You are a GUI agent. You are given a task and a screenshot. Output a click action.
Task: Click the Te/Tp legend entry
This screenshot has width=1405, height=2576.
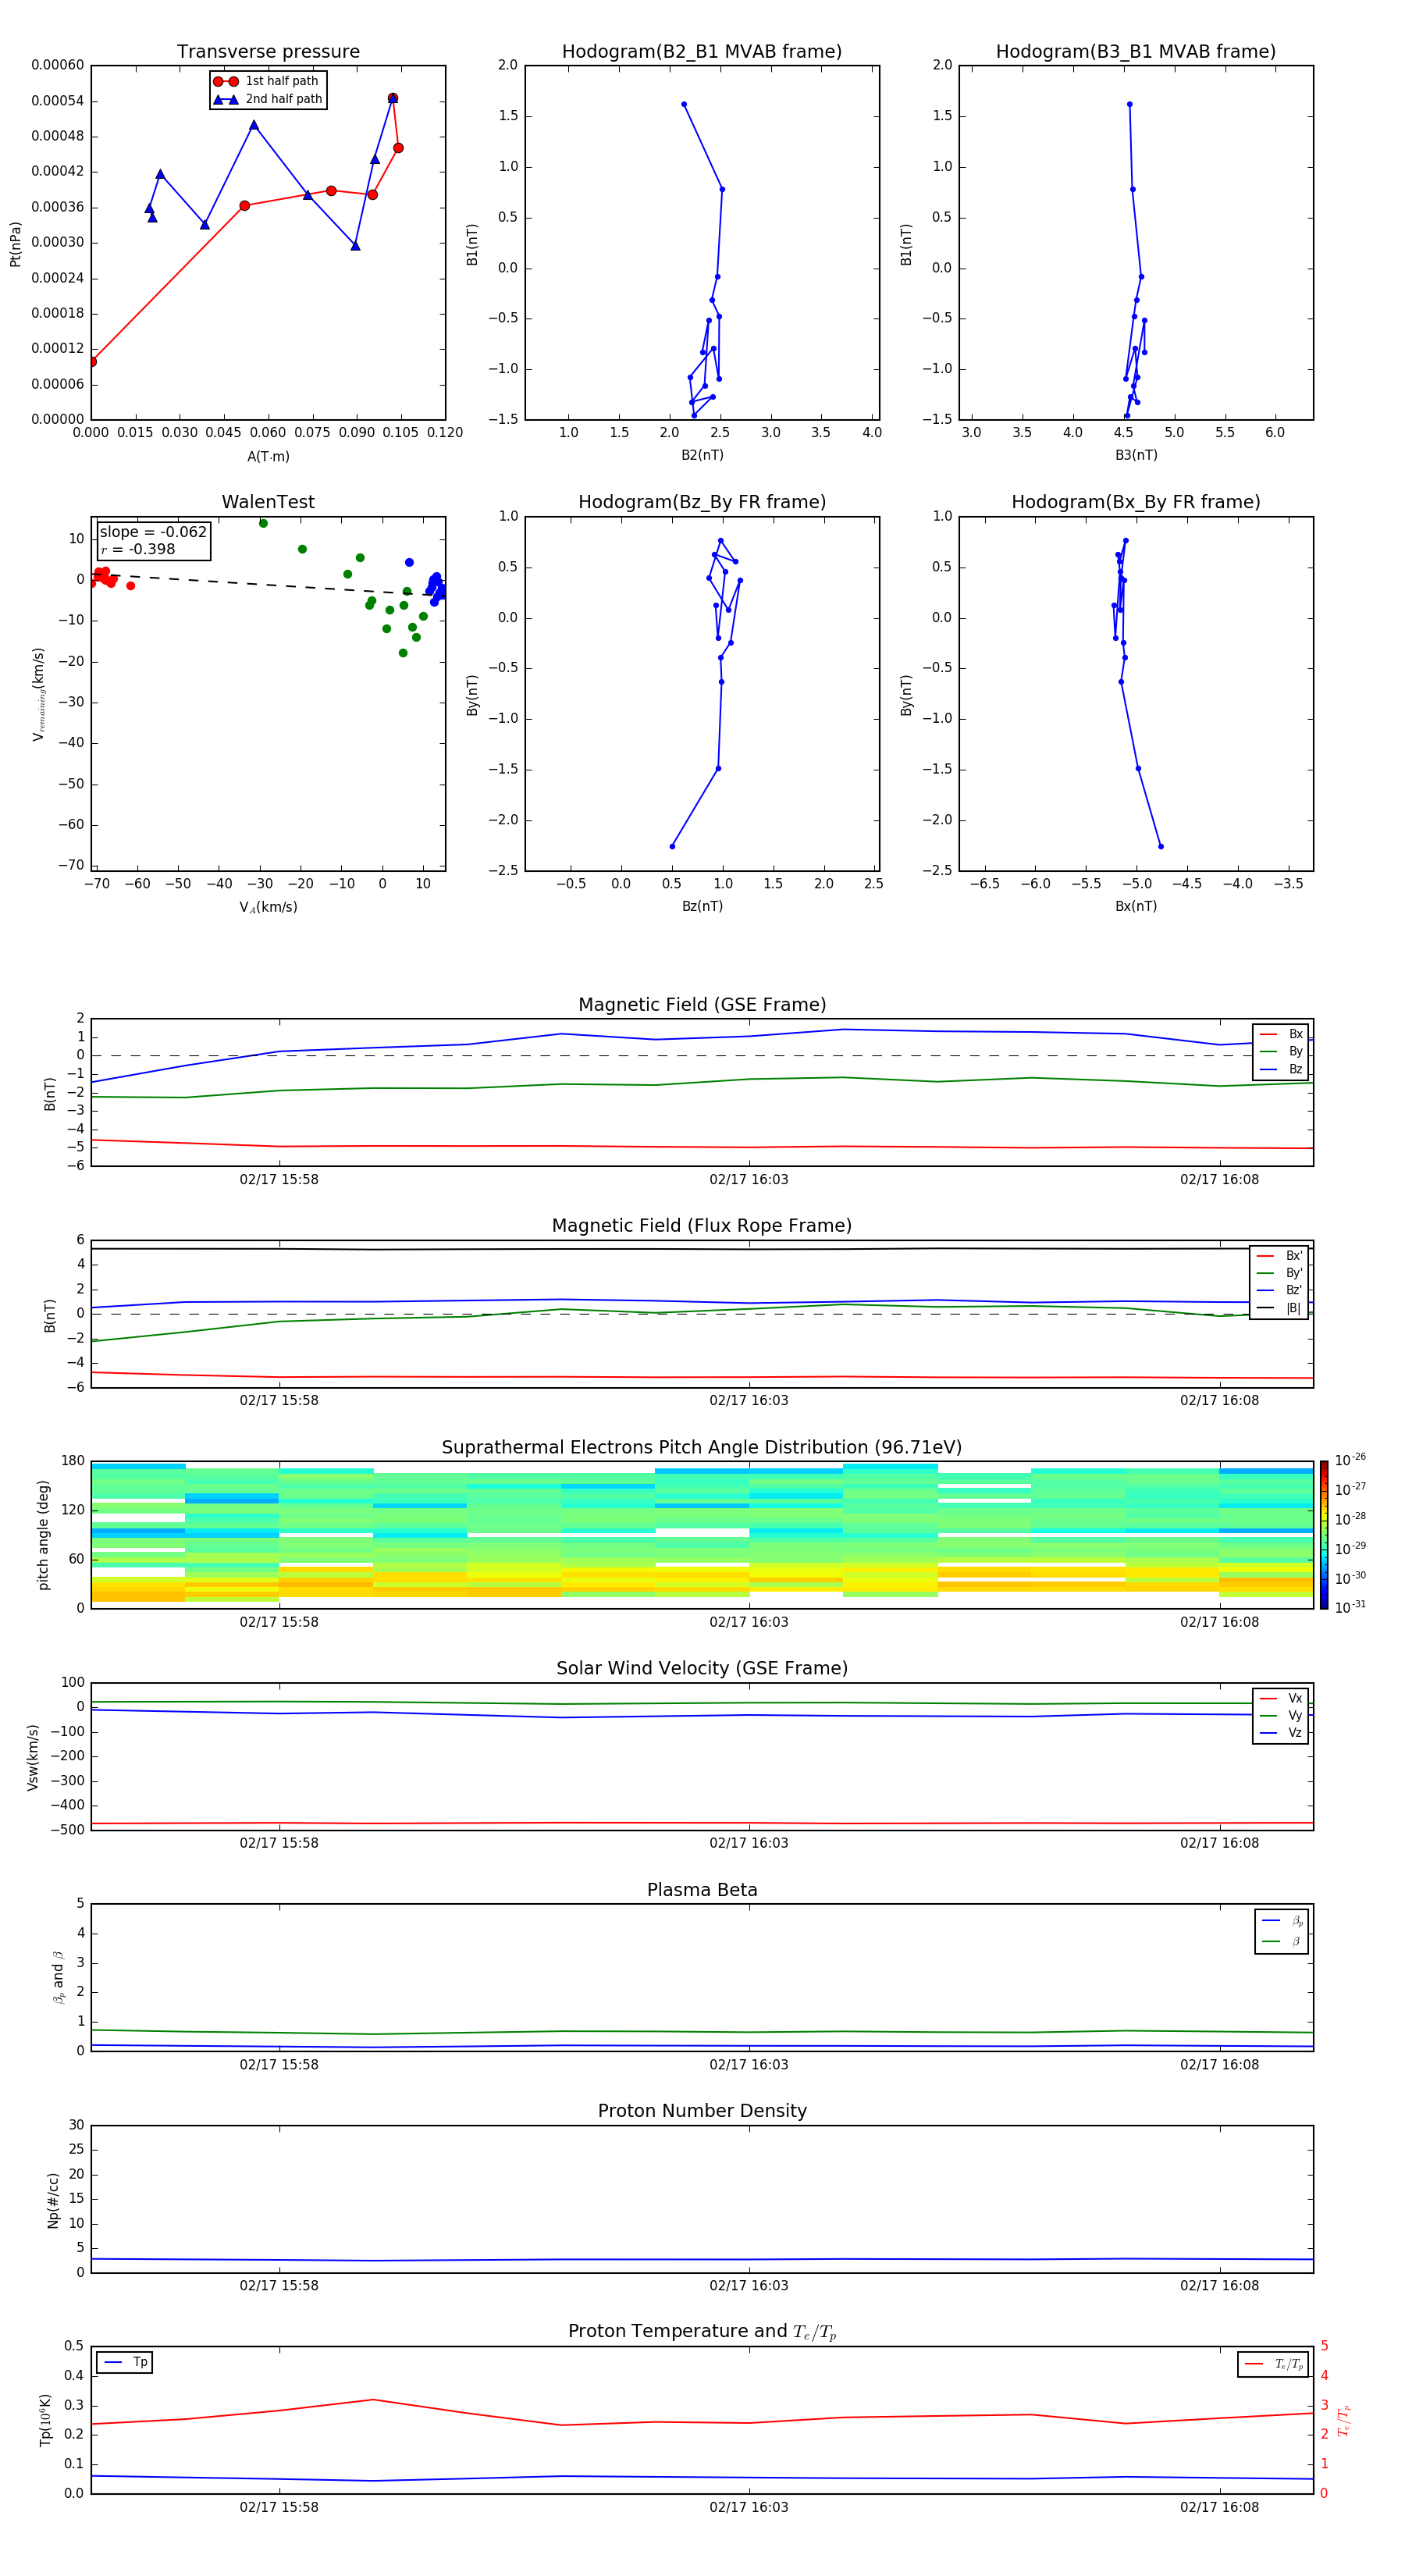coord(1274,2364)
